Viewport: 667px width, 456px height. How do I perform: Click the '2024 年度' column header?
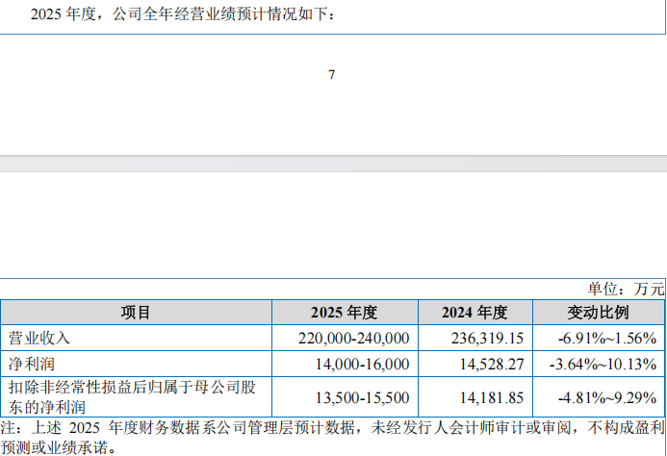tap(475, 313)
